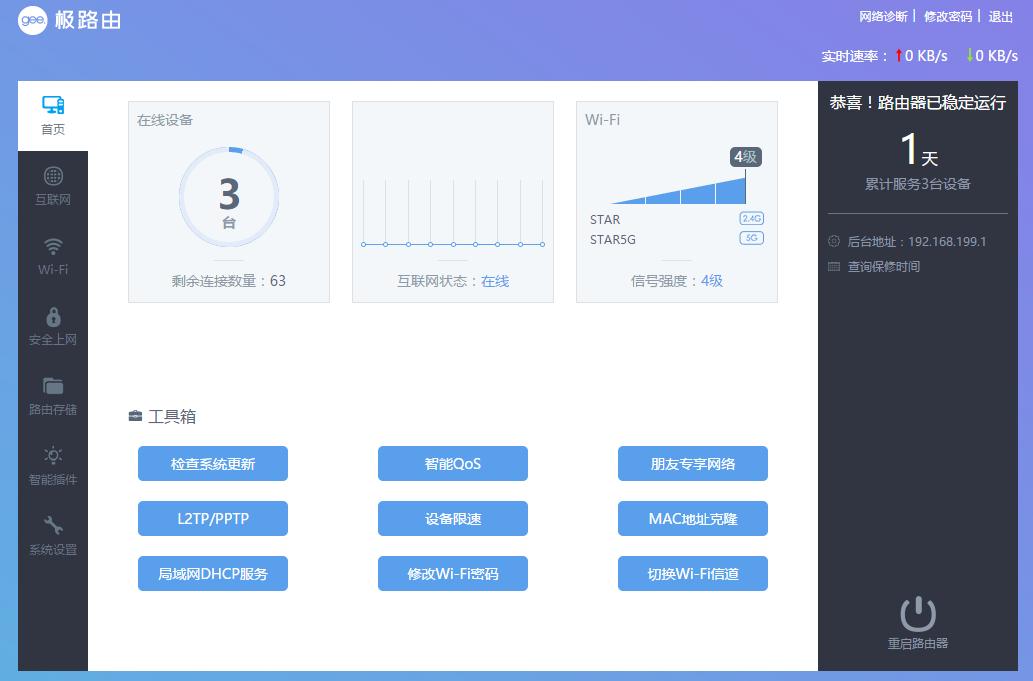This screenshot has width=1033, height=681.
Task: Open the 智能QoS tool
Action: point(452,464)
